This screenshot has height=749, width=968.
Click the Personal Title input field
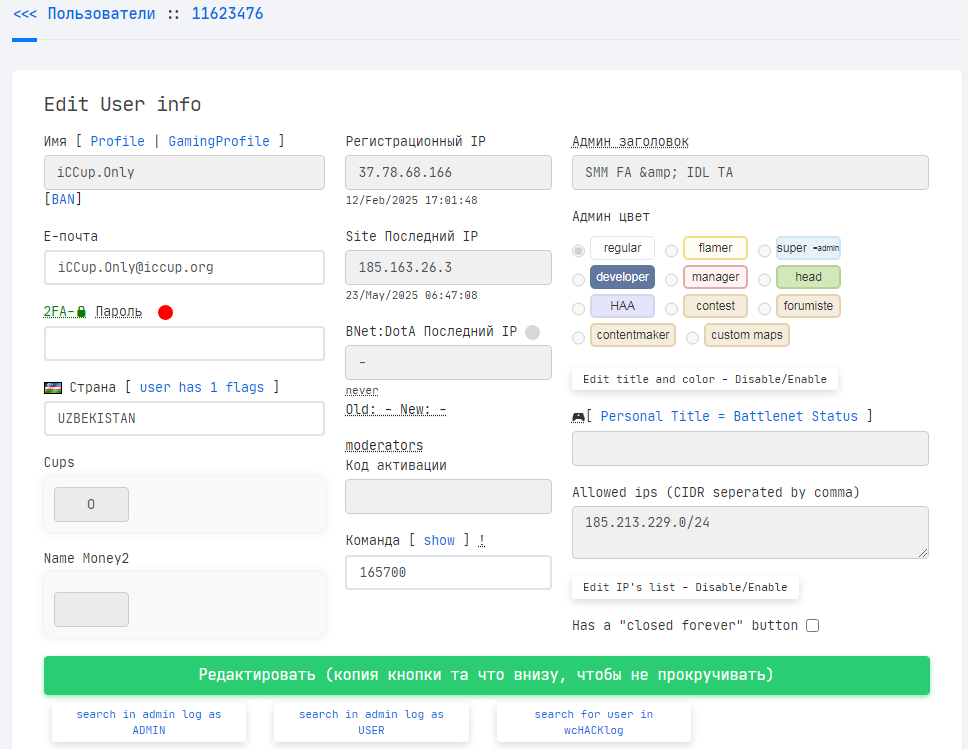coord(750,448)
